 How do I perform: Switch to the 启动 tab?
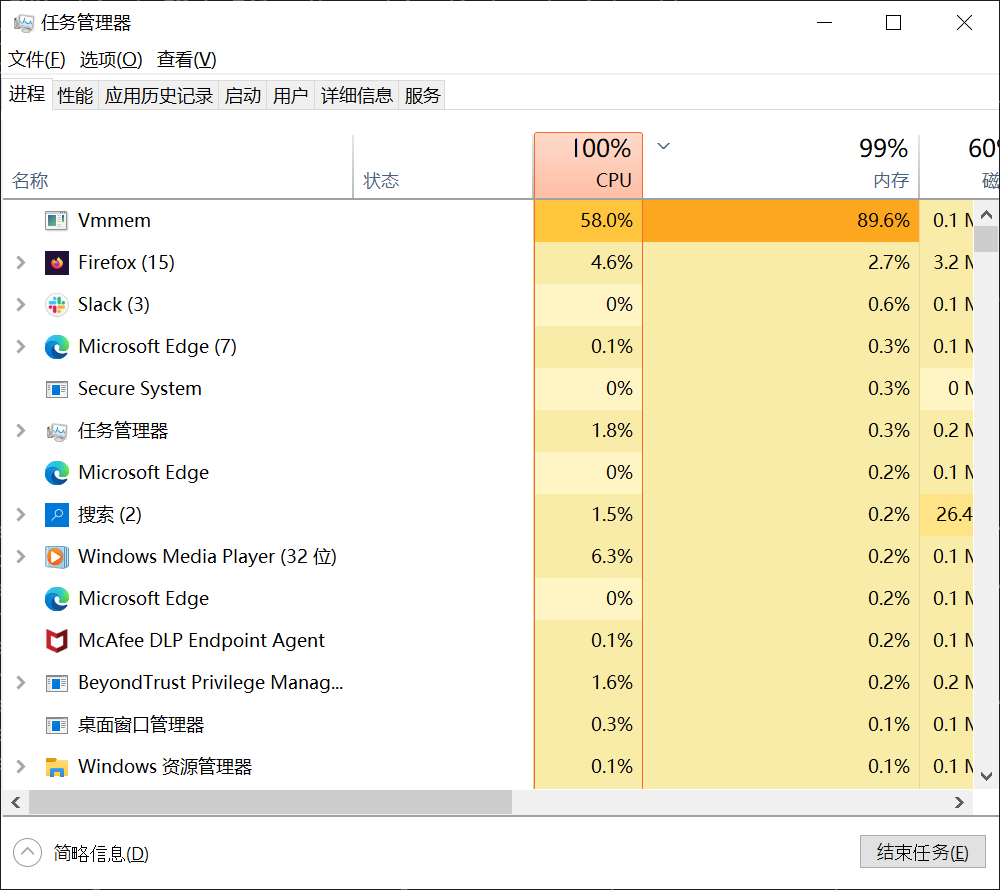243,96
